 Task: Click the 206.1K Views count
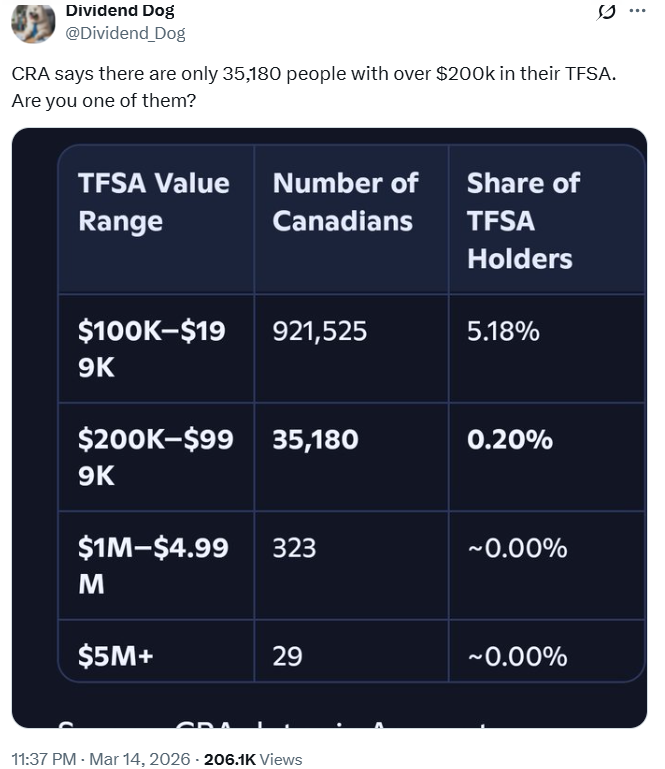point(252,759)
